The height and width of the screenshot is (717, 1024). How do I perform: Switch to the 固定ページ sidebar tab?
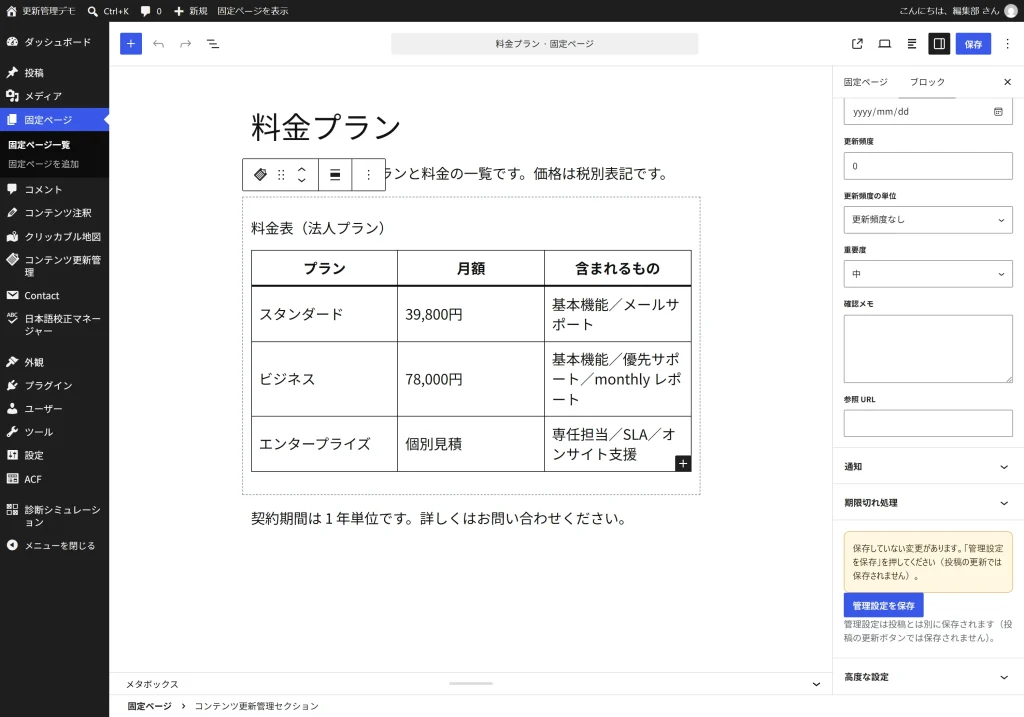point(865,82)
